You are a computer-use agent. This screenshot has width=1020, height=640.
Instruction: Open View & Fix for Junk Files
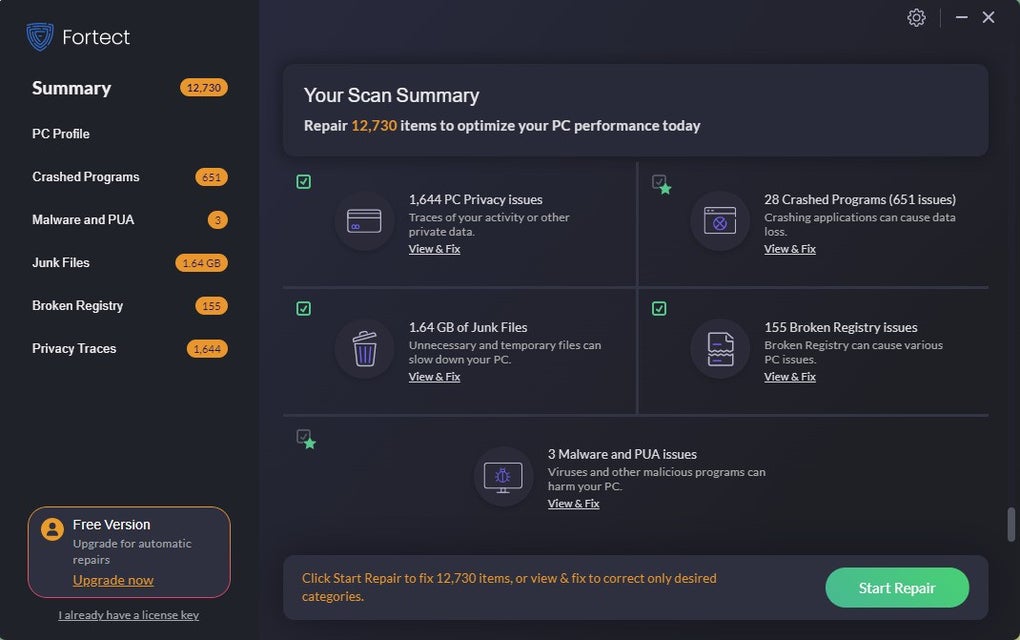(434, 377)
